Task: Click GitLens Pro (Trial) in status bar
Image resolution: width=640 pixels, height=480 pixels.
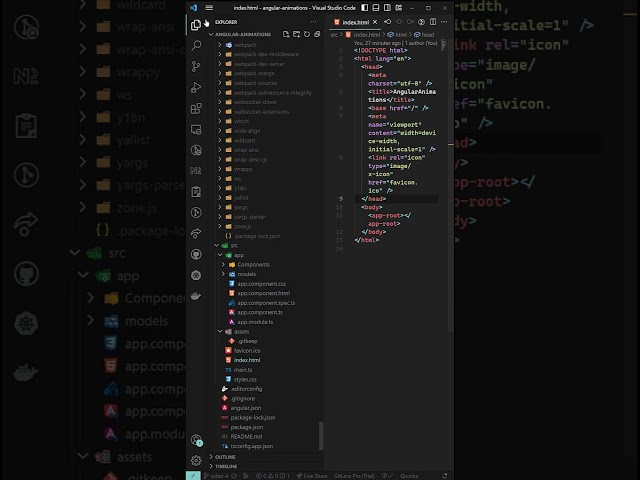Action: (354, 476)
